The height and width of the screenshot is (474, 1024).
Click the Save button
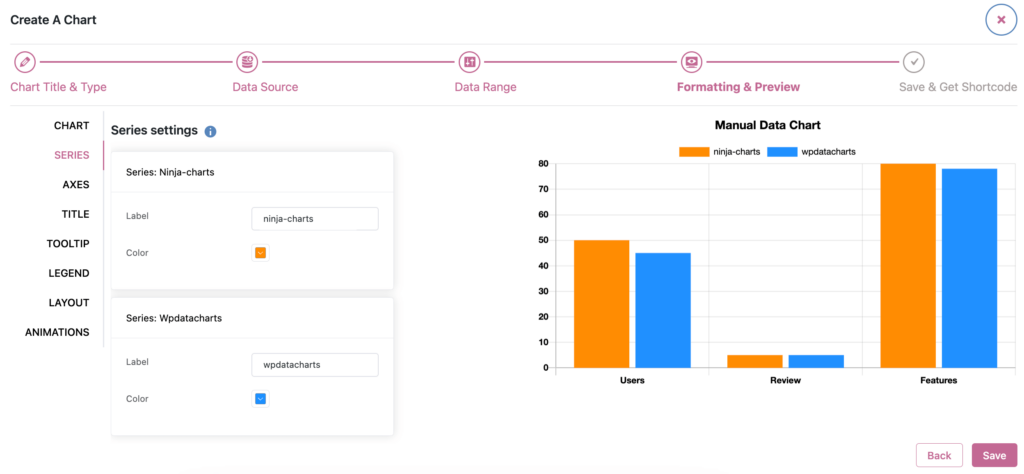[995, 456]
